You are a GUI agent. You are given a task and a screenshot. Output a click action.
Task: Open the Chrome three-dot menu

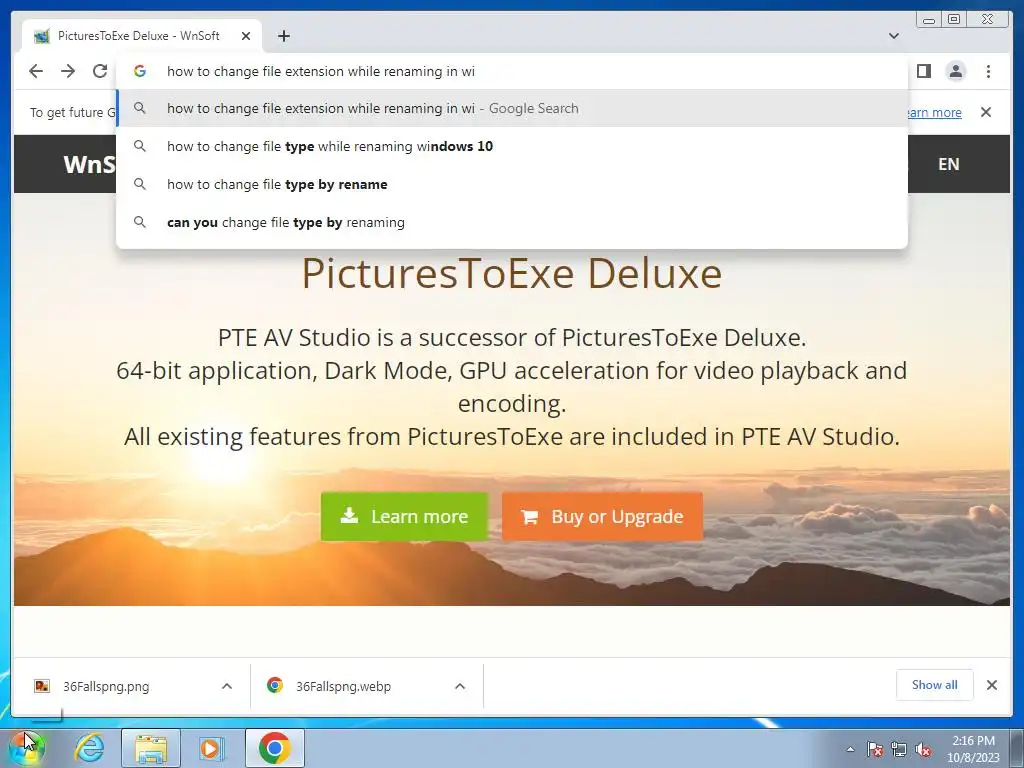989,71
